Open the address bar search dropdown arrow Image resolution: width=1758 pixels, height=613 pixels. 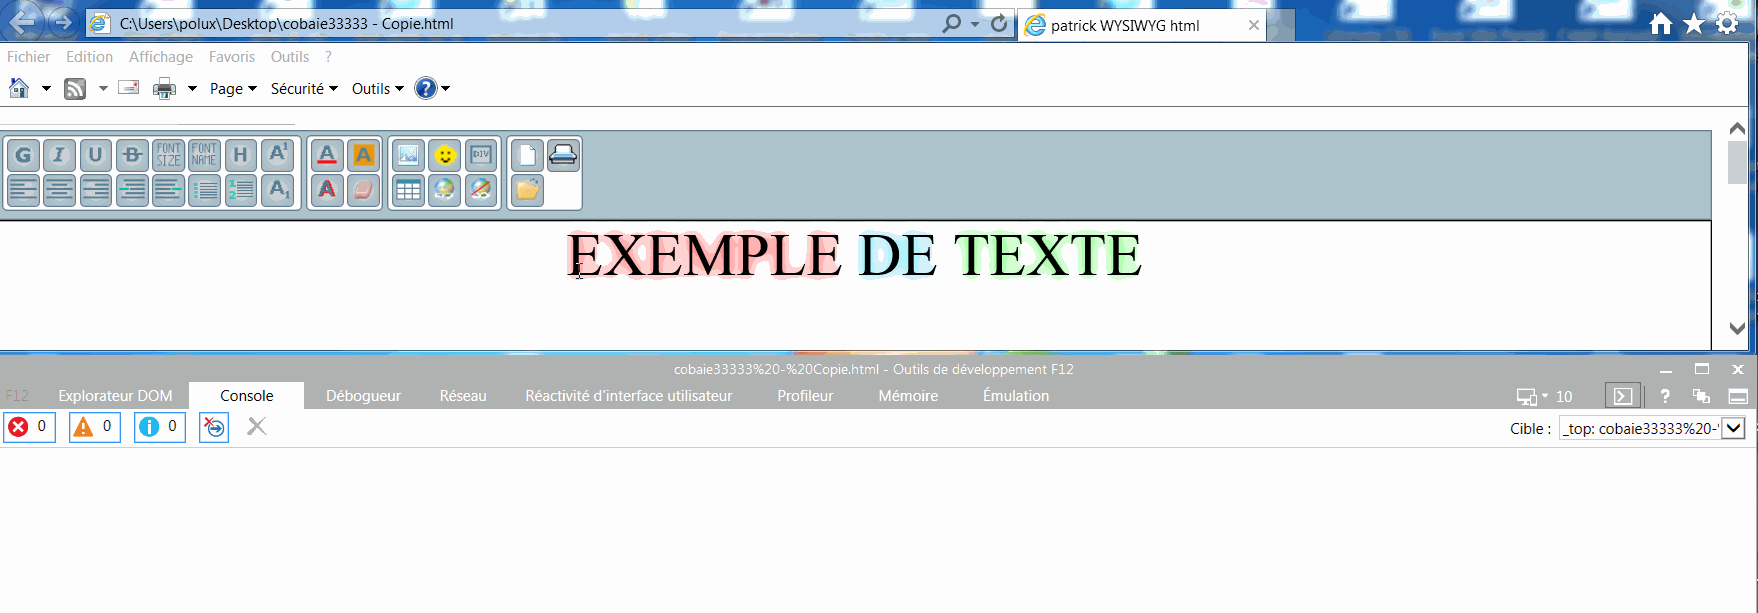point(975,24)
